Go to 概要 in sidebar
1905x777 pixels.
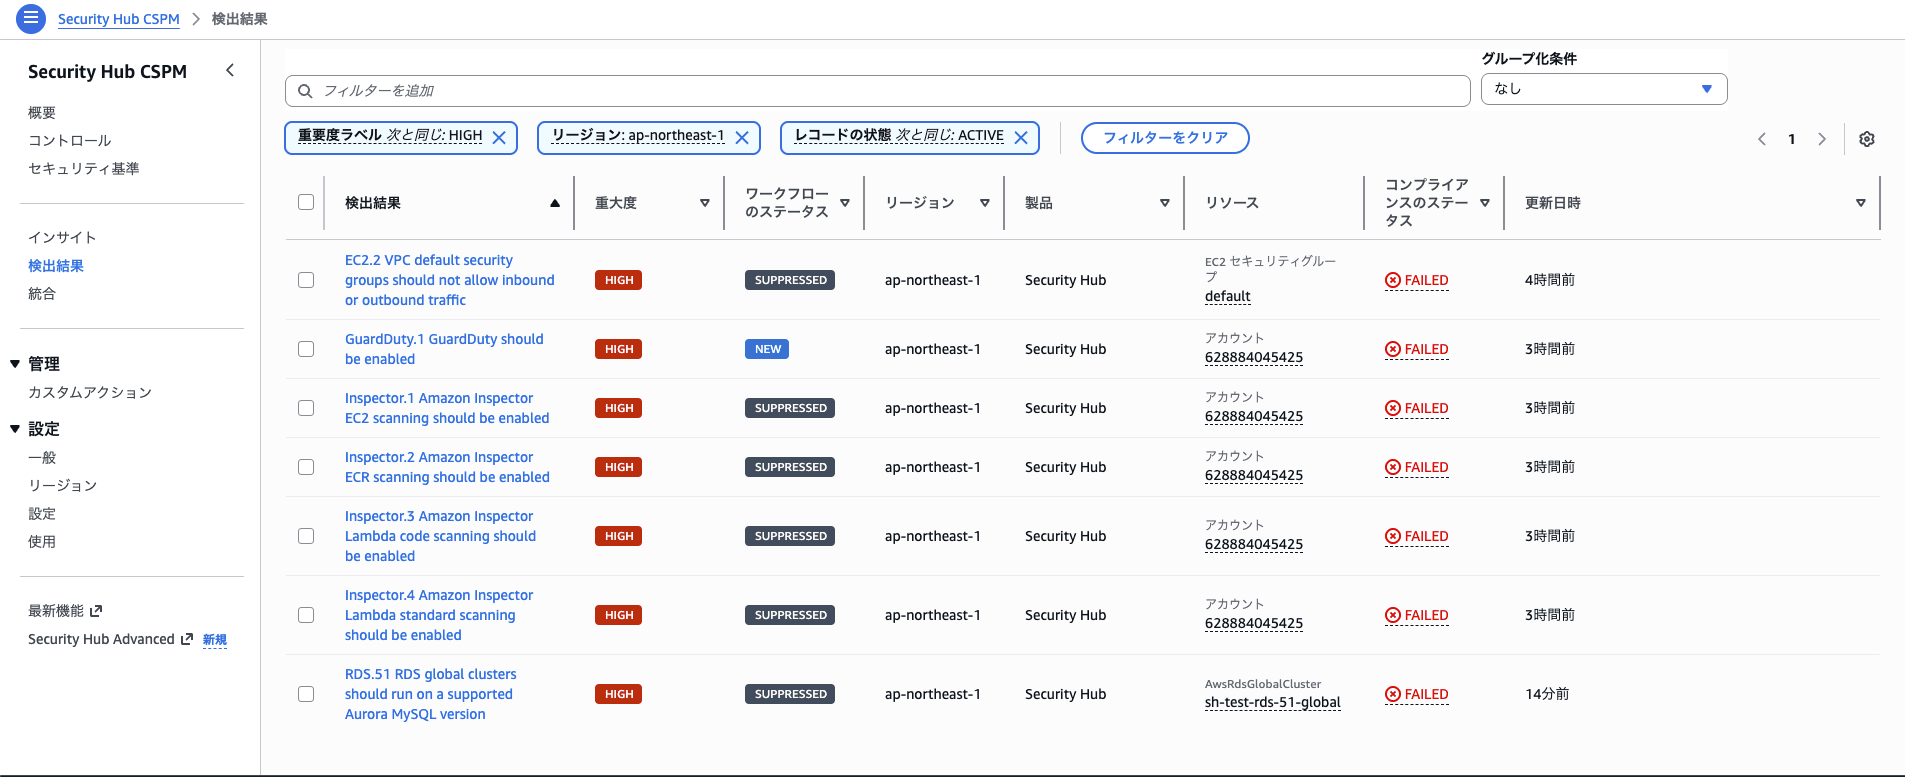pos(42,113)
